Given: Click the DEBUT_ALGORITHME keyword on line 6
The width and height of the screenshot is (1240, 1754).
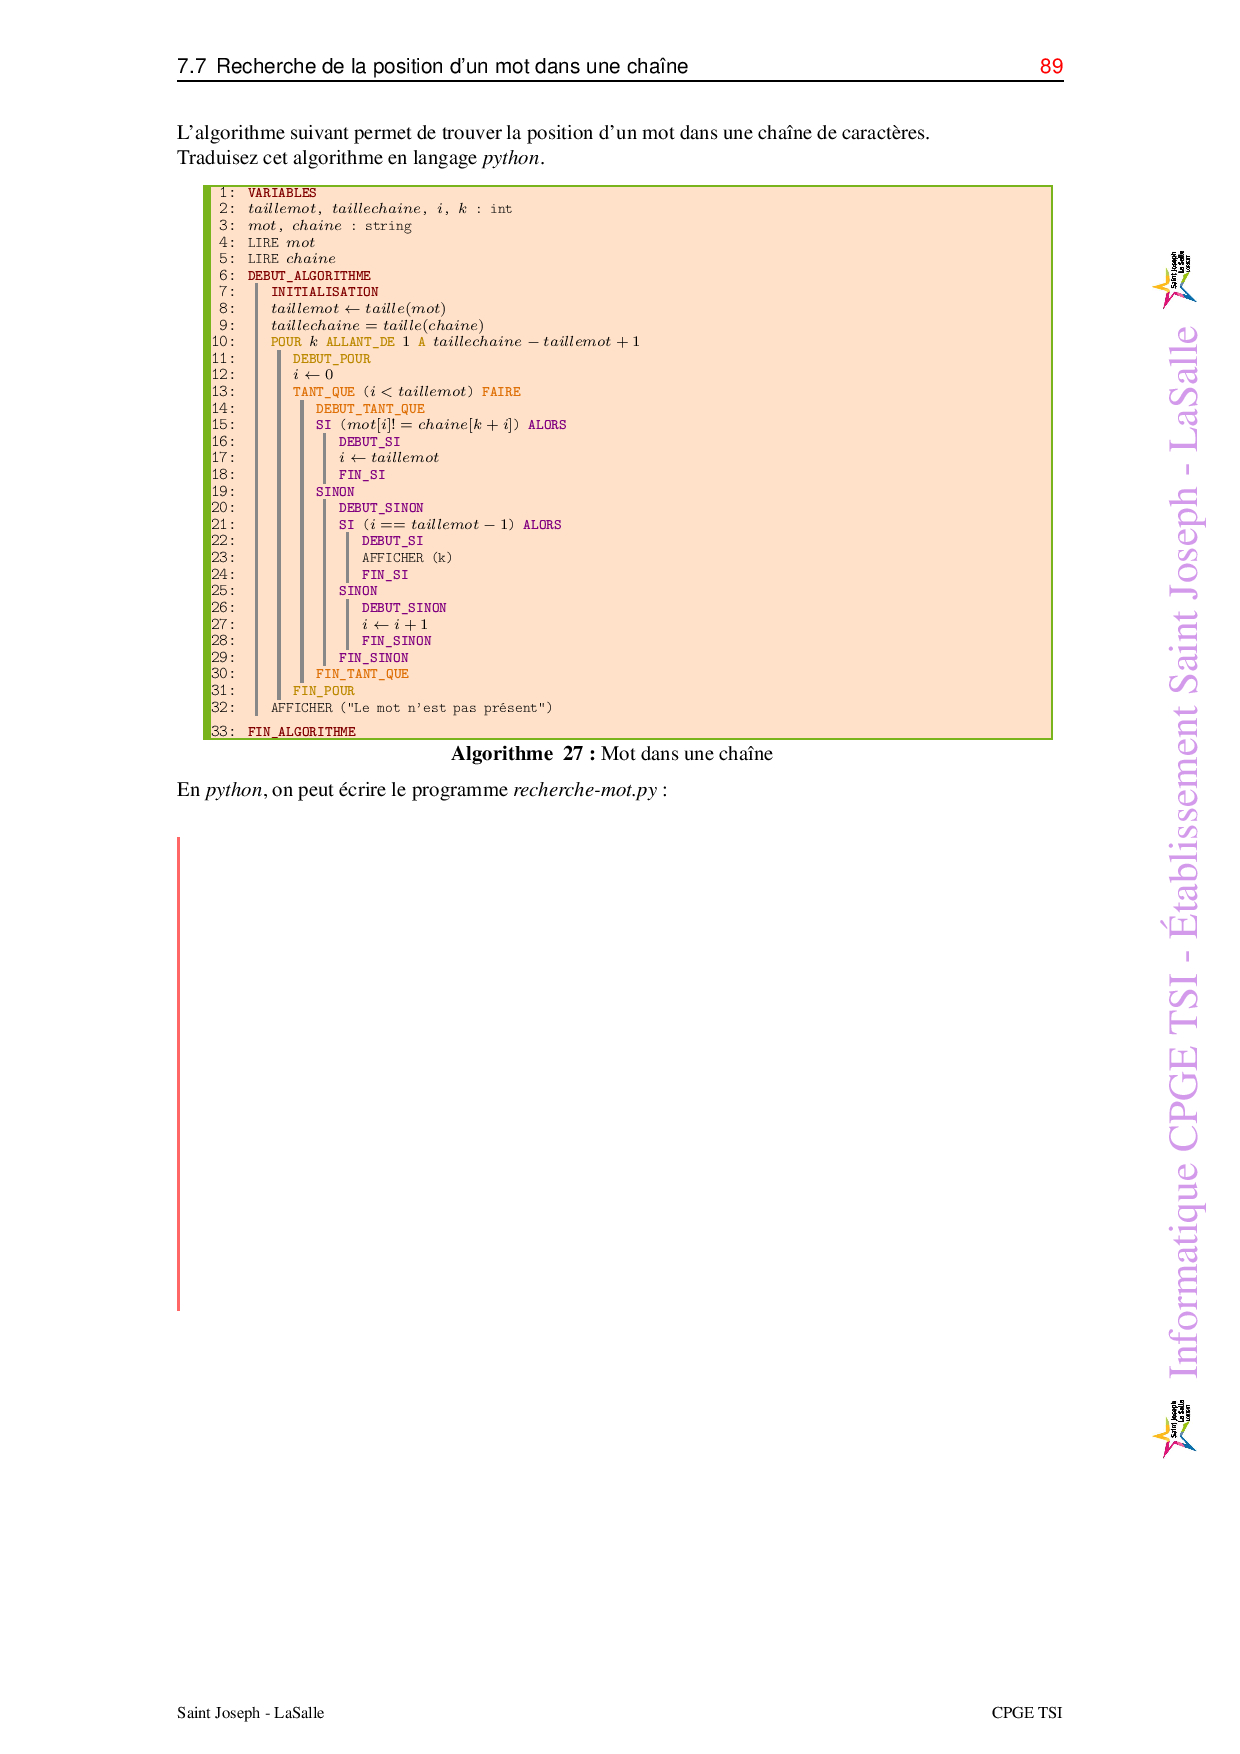Looking at the screenshot, I should (x=309, y=276).
